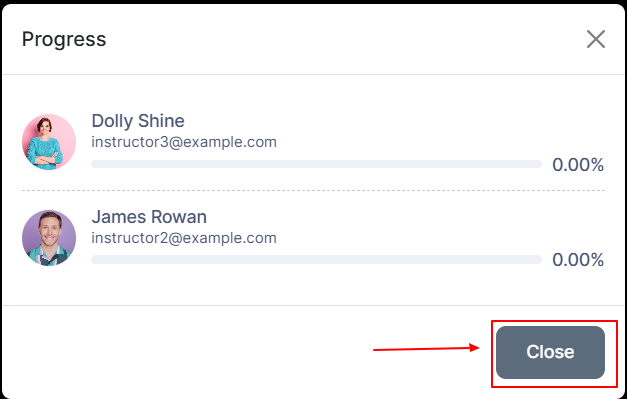Click the dashed divider between the two users
The height and width of the screenshot is (399, 627).
click(314, 191)
